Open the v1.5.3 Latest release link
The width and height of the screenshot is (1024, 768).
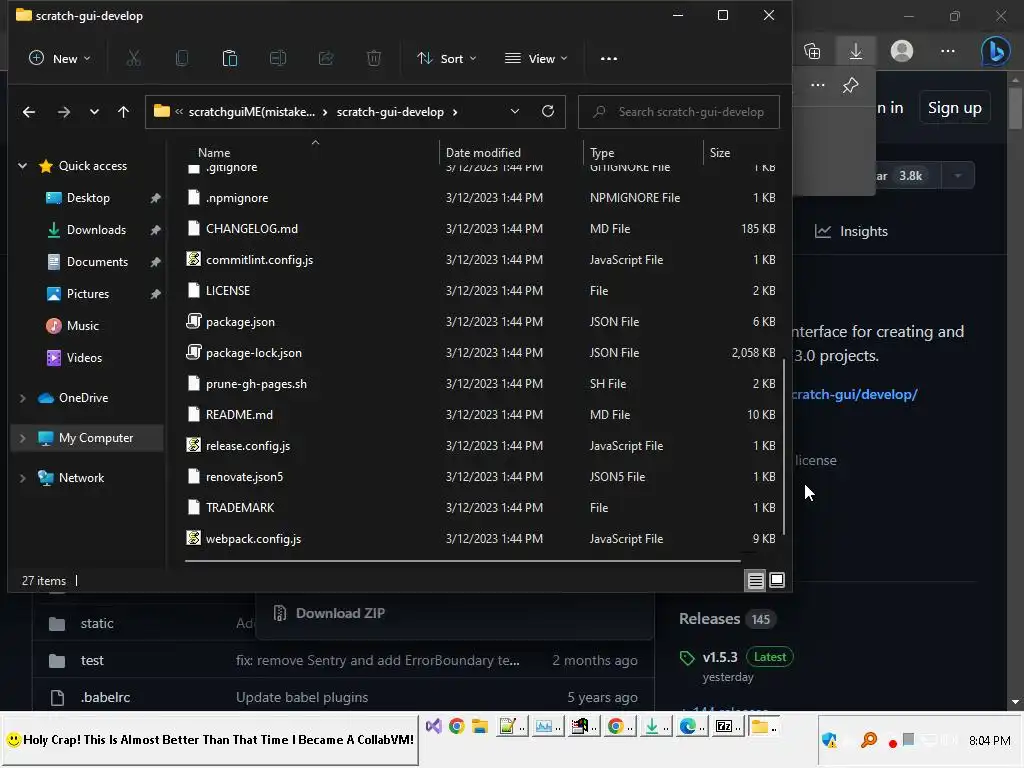720,657
